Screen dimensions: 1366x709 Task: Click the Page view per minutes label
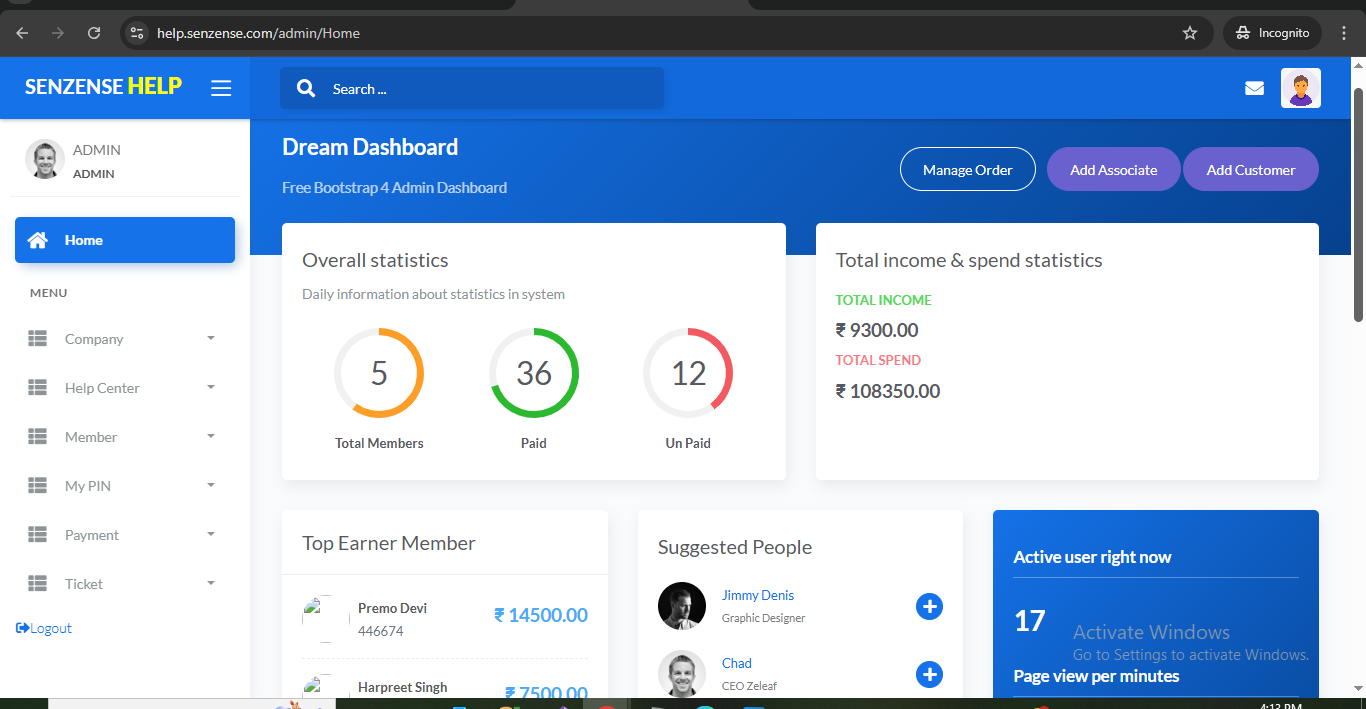click(1096, 676)
